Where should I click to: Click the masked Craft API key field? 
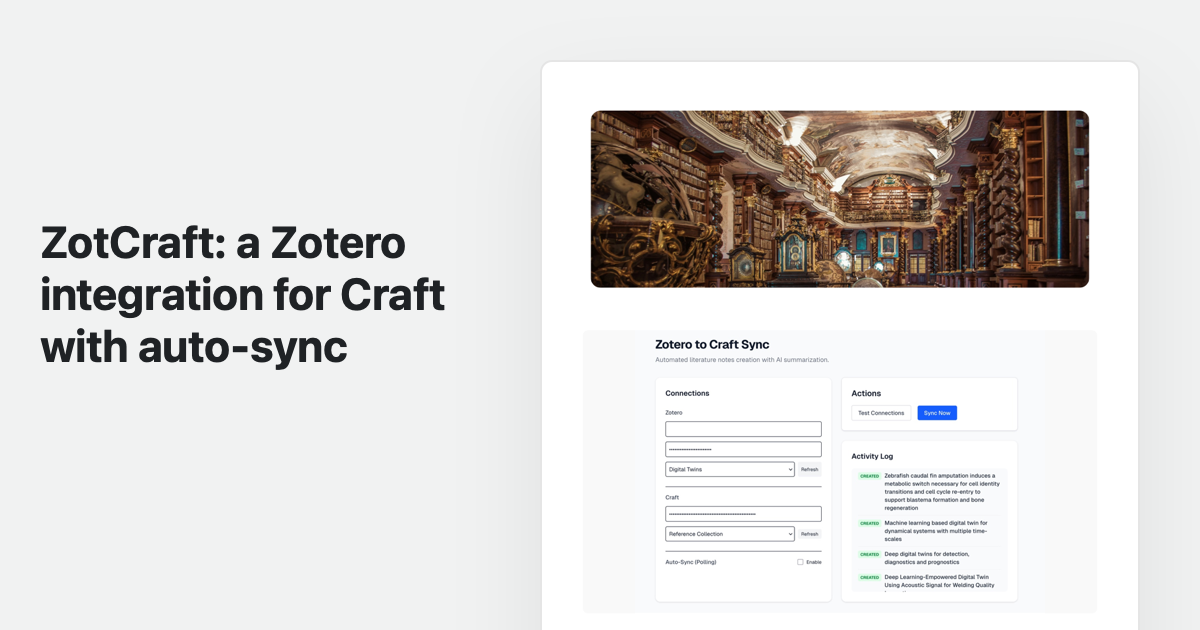point(743,514)
